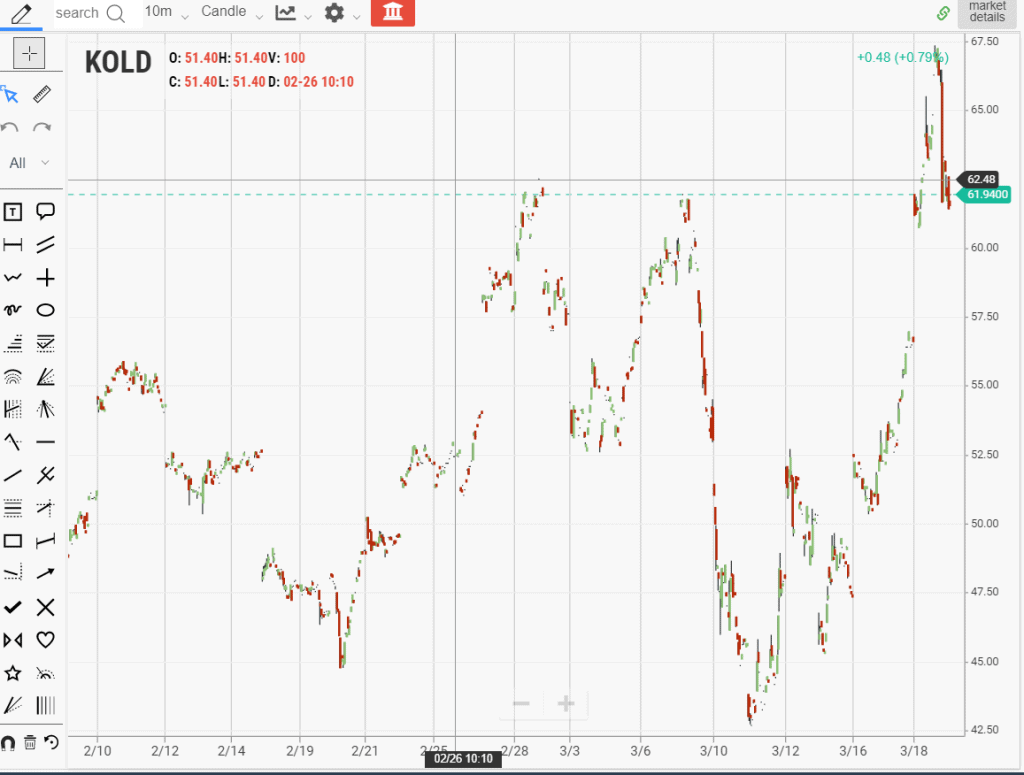The height and width of the screenshot is (775, 1024).
Task: Click the 61.9400 current price tag
Action: click(x=984, y=195)
